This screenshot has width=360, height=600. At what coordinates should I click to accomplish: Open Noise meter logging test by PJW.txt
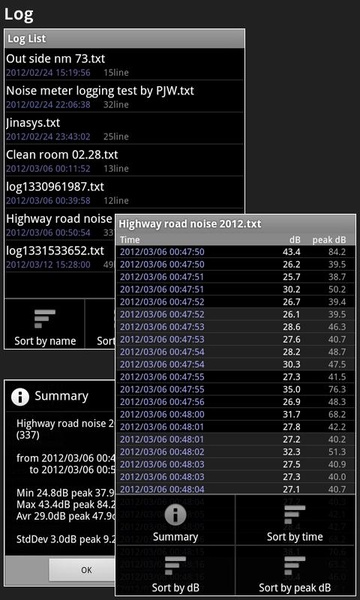(124, 96)
